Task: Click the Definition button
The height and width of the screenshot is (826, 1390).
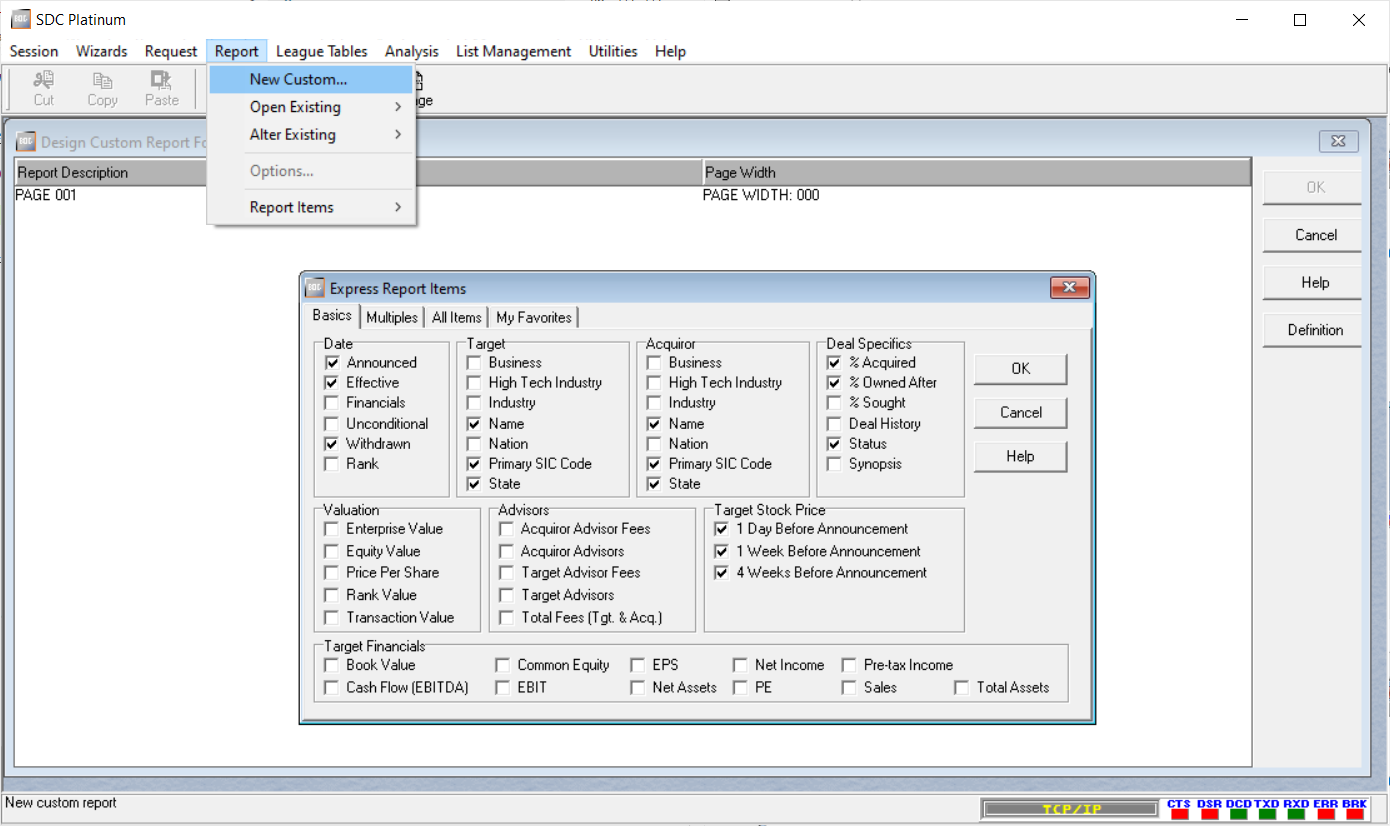Action: click(x=1314, y=330)
